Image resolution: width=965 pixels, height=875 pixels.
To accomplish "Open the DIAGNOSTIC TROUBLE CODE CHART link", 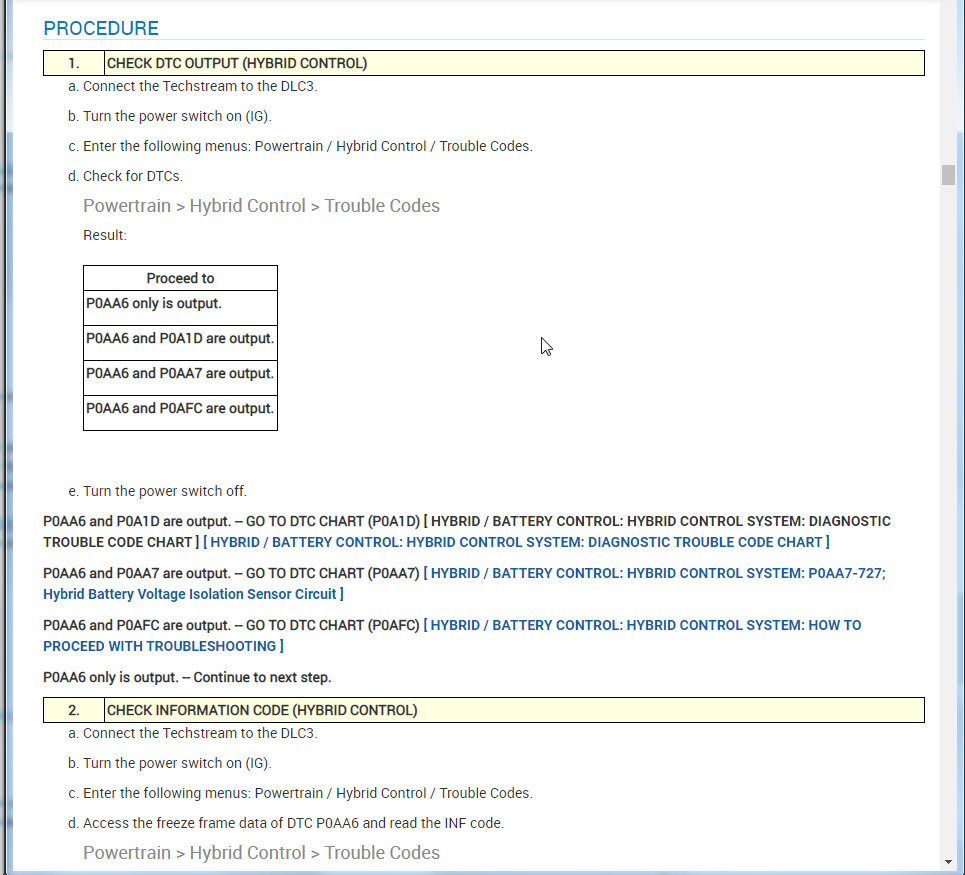I will (x=516, y=542).
